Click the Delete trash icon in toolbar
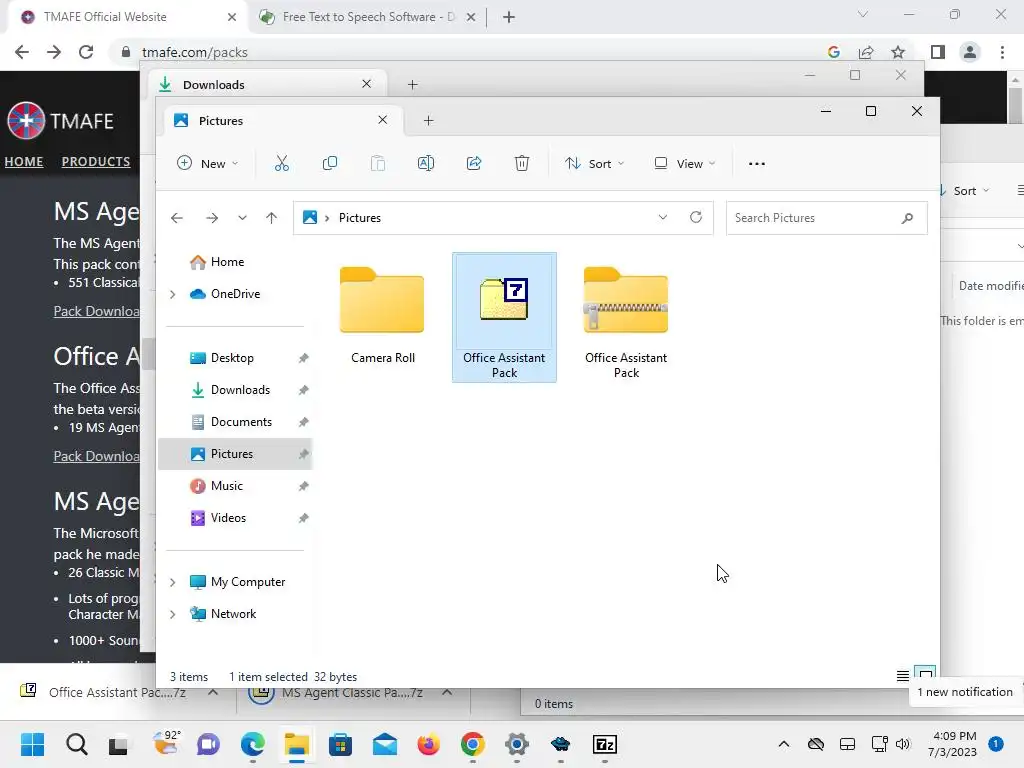 pos(522,163)
